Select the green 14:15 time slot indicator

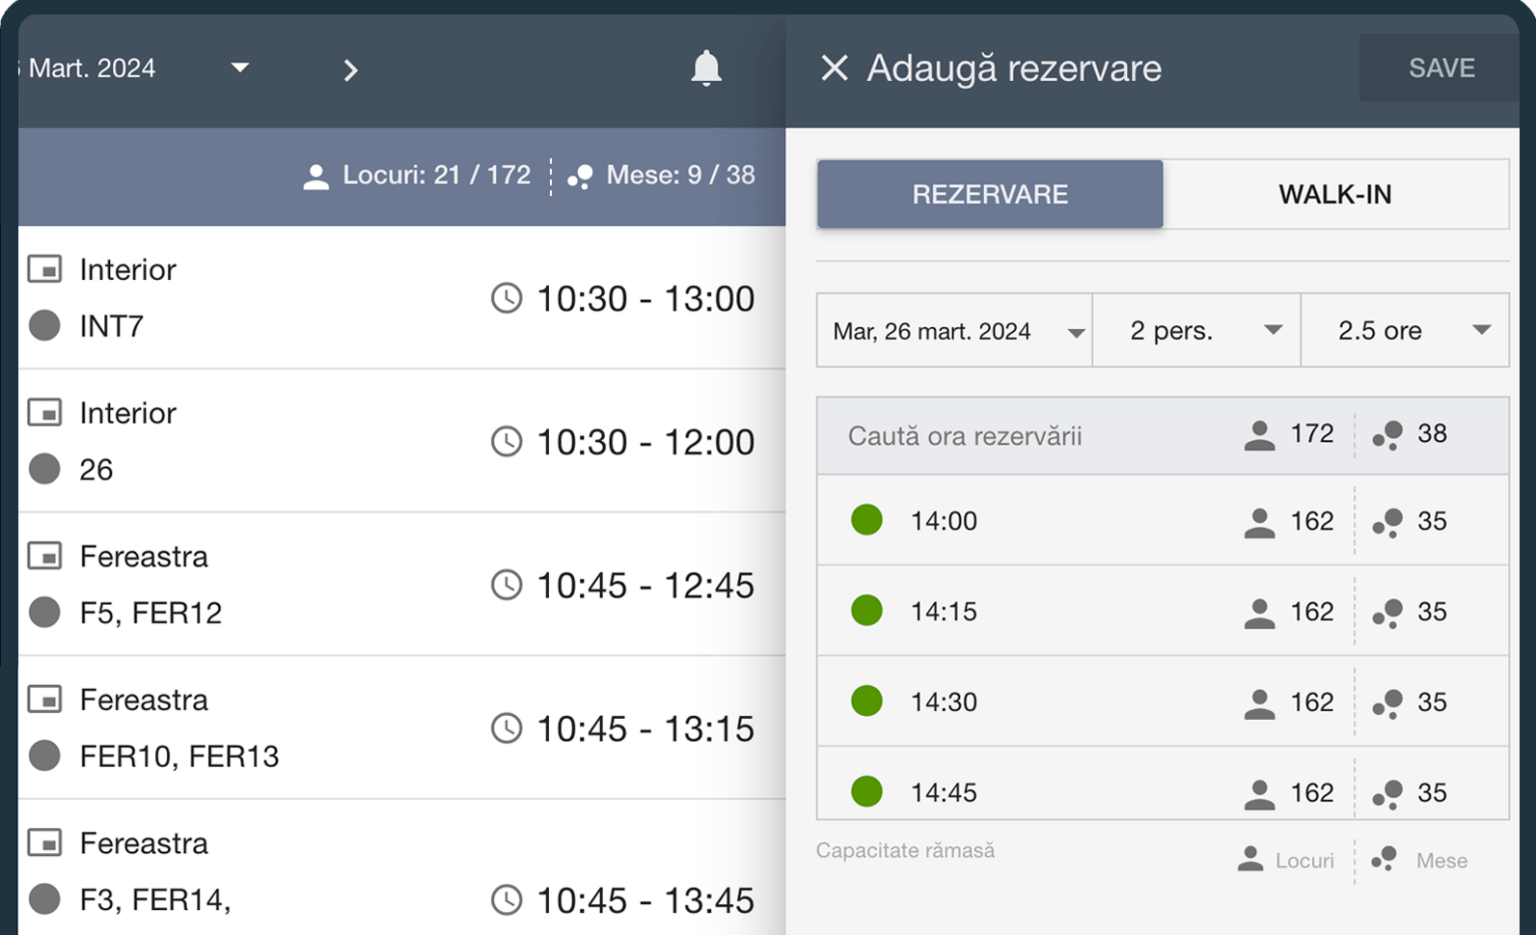pos(867,610)
